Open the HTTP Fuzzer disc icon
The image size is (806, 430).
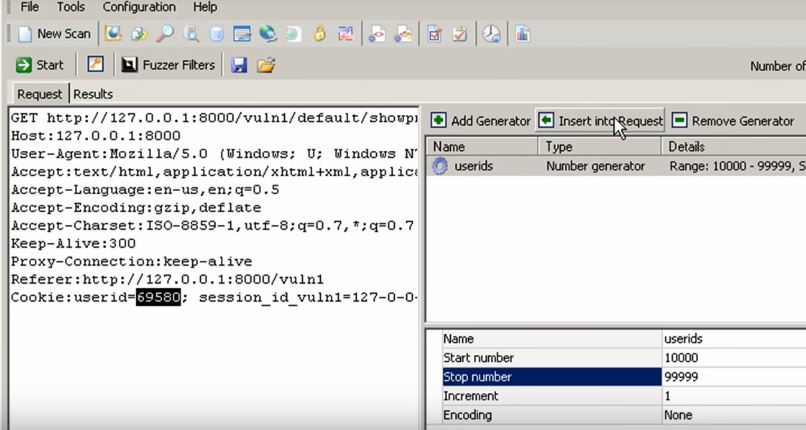294,34
